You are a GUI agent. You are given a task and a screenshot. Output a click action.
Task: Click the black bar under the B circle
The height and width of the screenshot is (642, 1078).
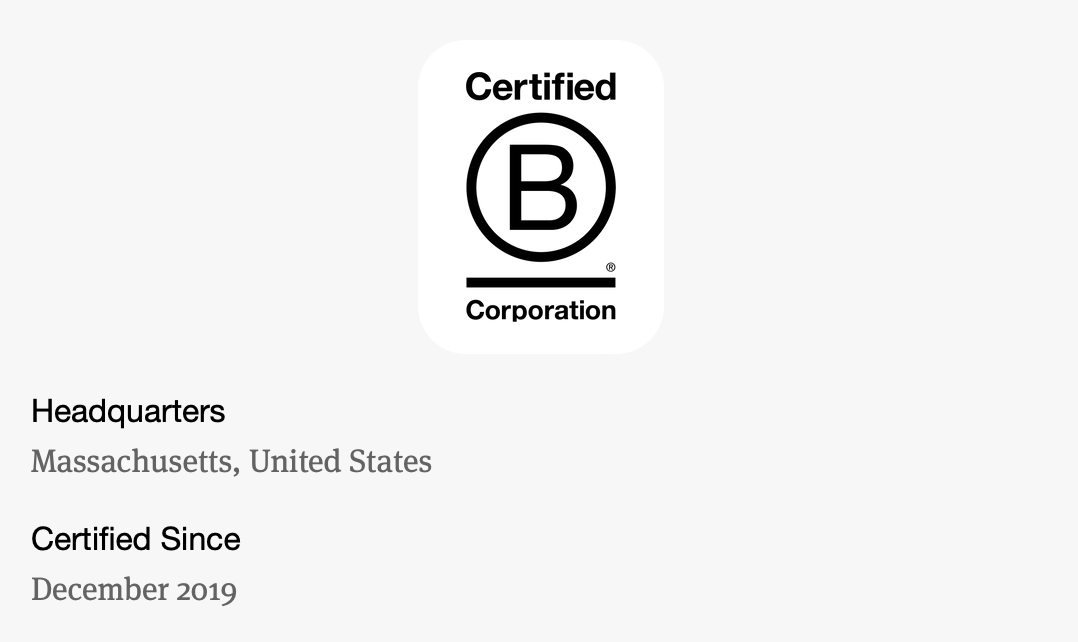tap(540, 282)
